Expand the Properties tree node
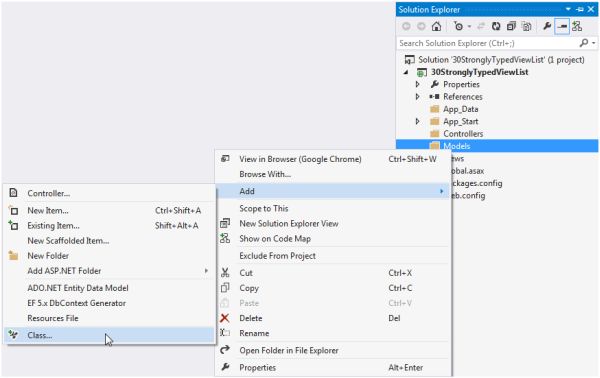The image size is (600, 378). (418, 84)
